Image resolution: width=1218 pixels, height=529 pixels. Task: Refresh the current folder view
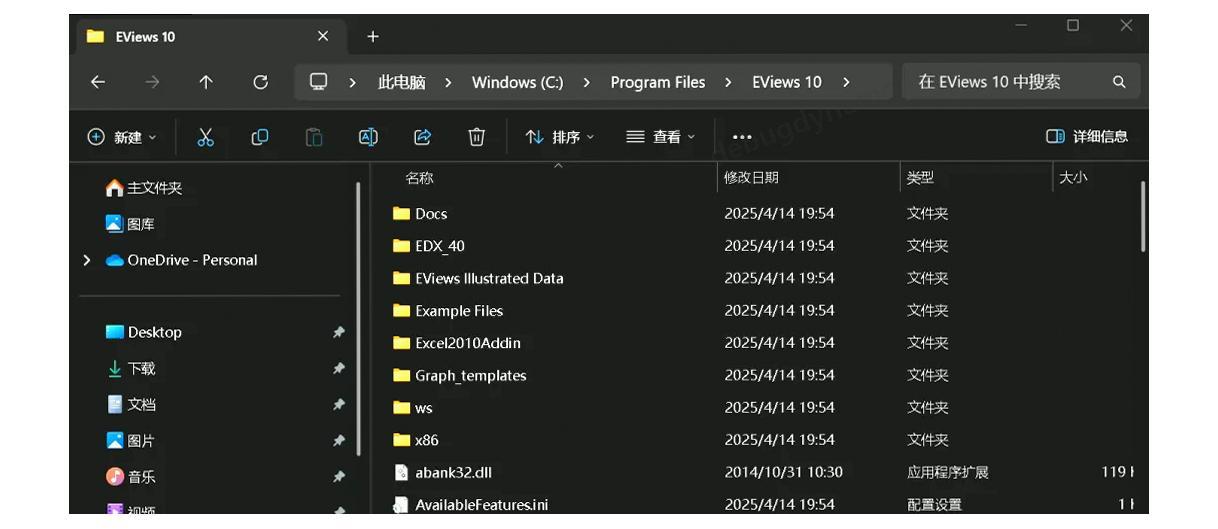tap(260, 82)
